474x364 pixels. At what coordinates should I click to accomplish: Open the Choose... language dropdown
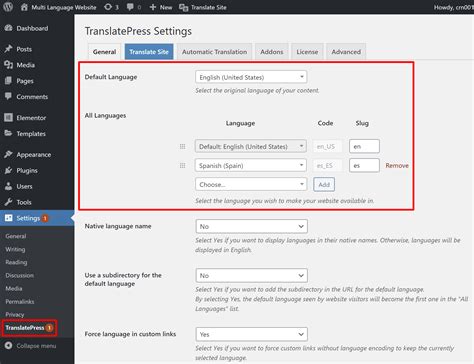251,184
